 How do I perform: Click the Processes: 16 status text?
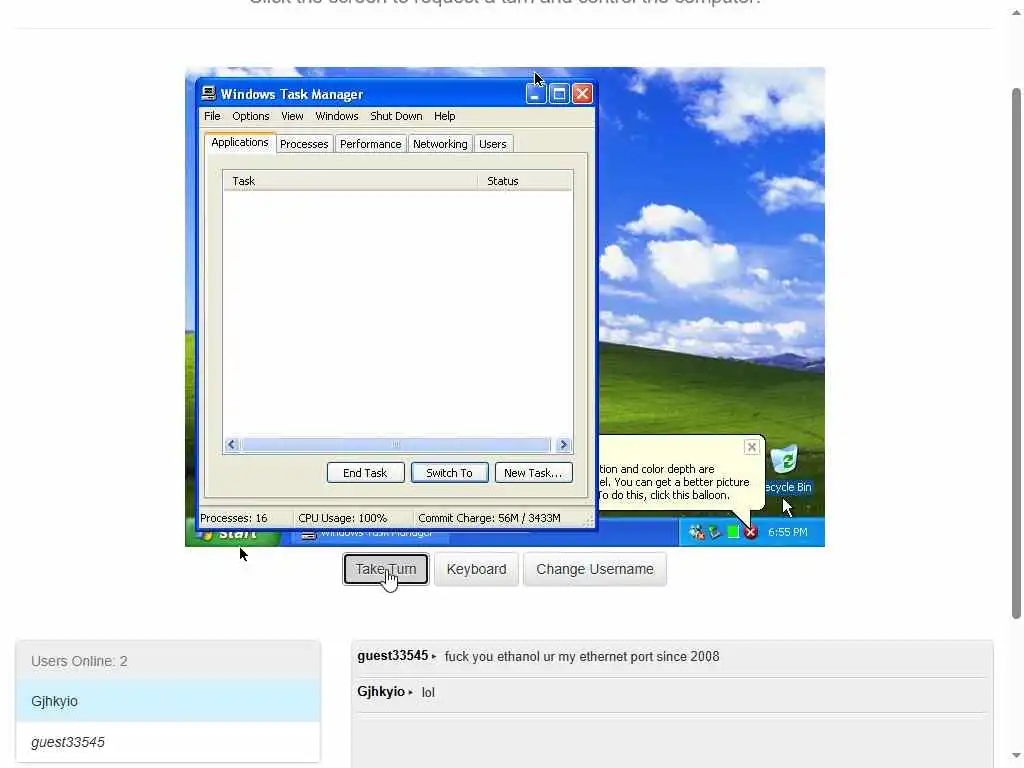coord(234,518)
